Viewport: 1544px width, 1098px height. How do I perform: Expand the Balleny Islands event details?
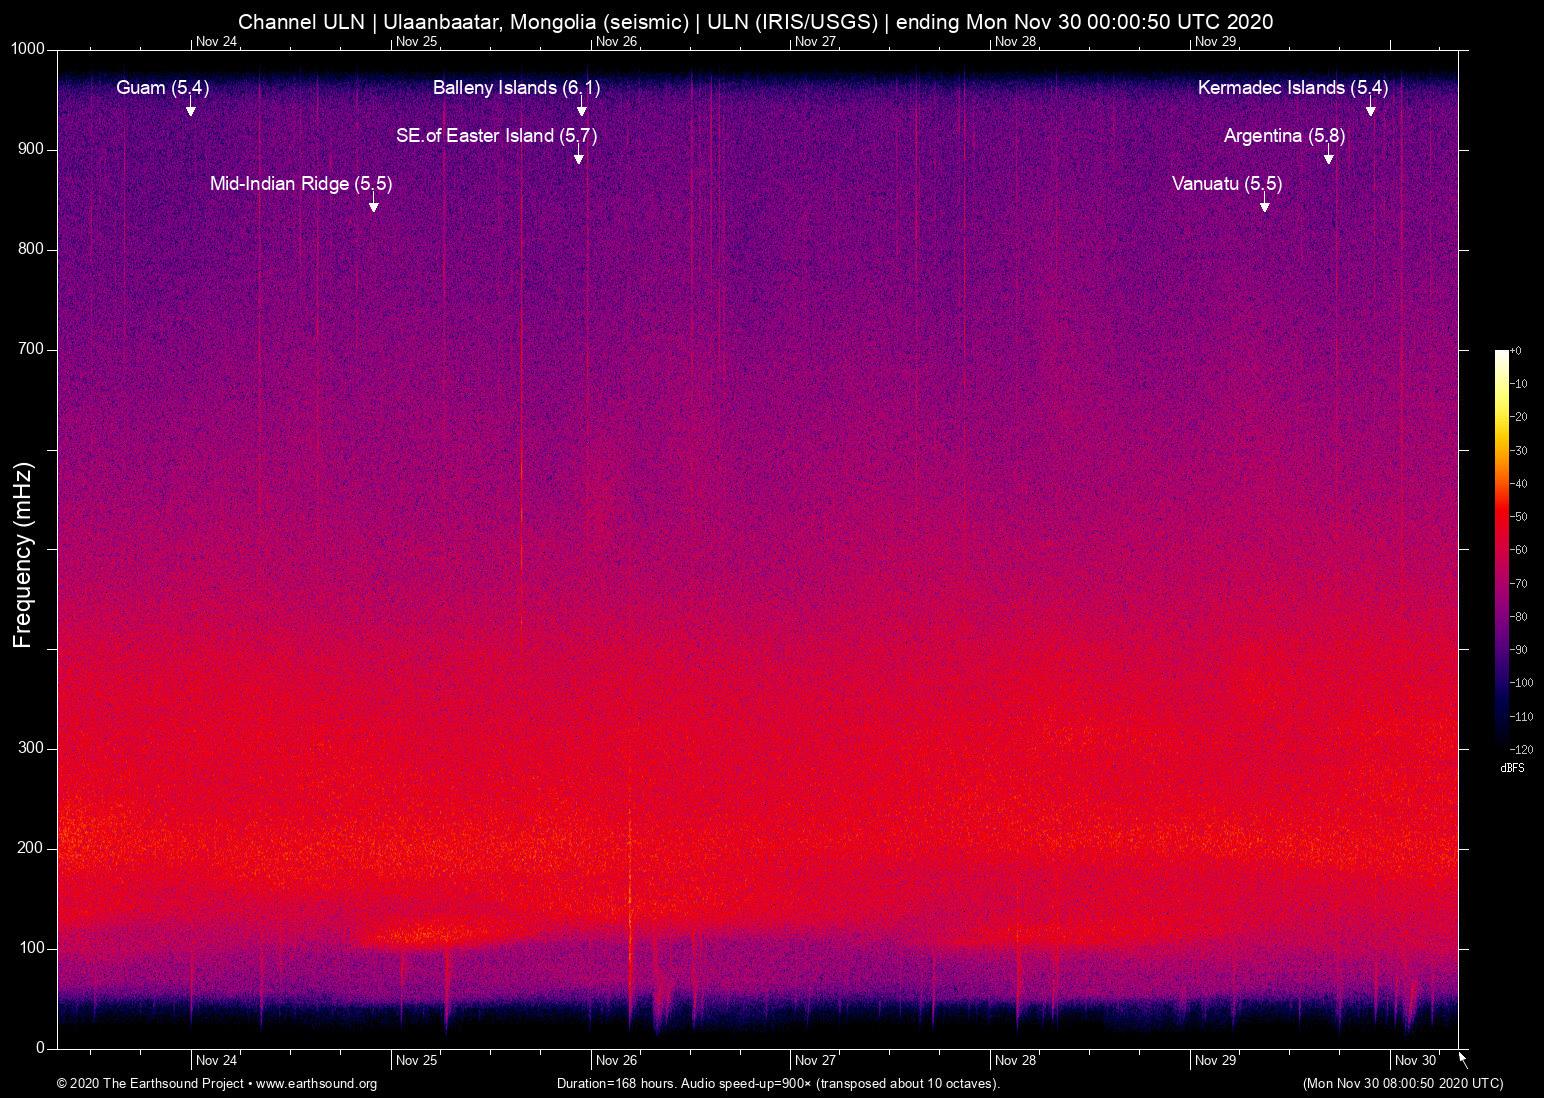[516, 88]
